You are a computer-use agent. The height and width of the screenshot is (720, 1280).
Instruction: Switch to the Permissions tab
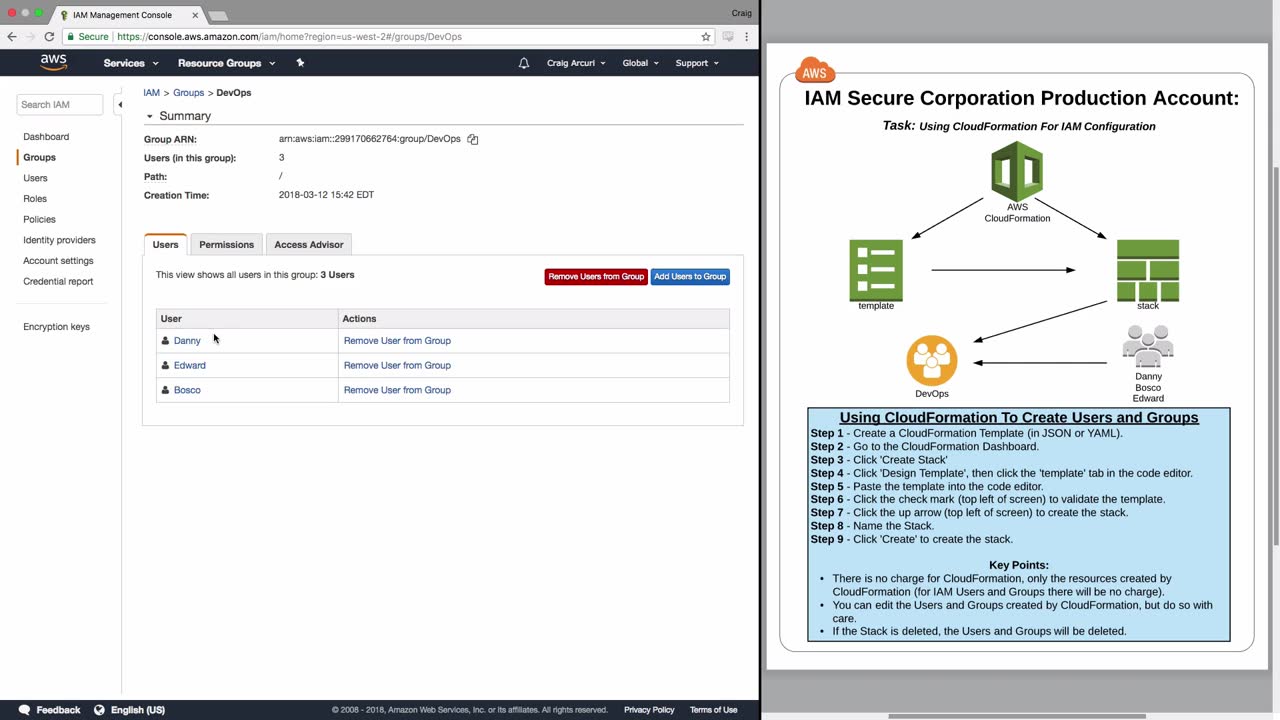tap(227, 244)
